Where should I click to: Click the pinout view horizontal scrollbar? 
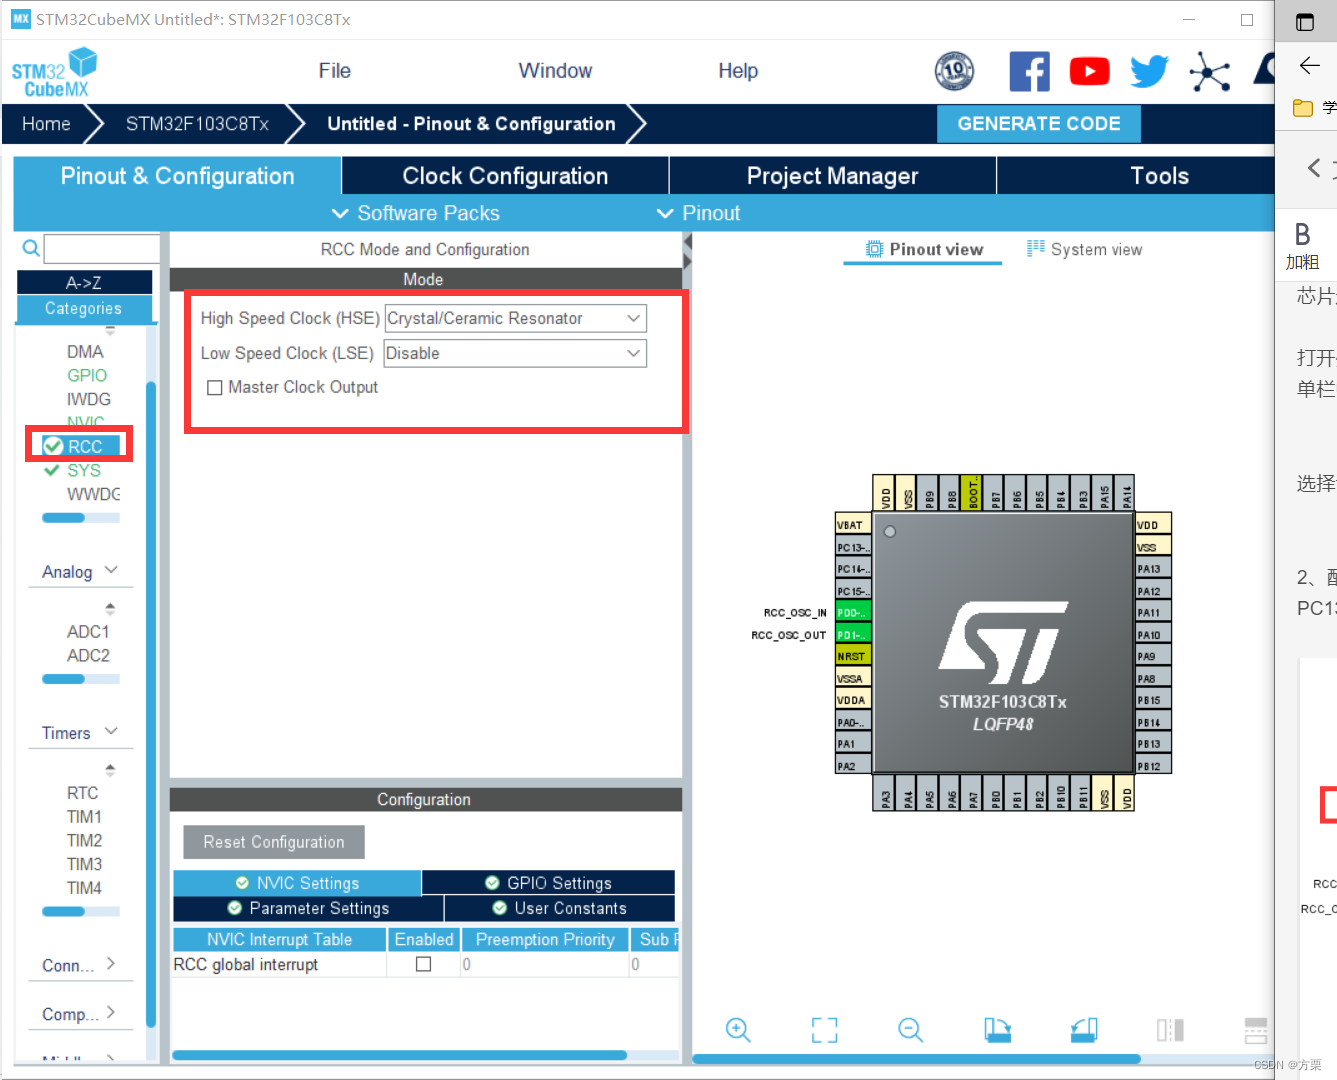(x=916, y=1059)
